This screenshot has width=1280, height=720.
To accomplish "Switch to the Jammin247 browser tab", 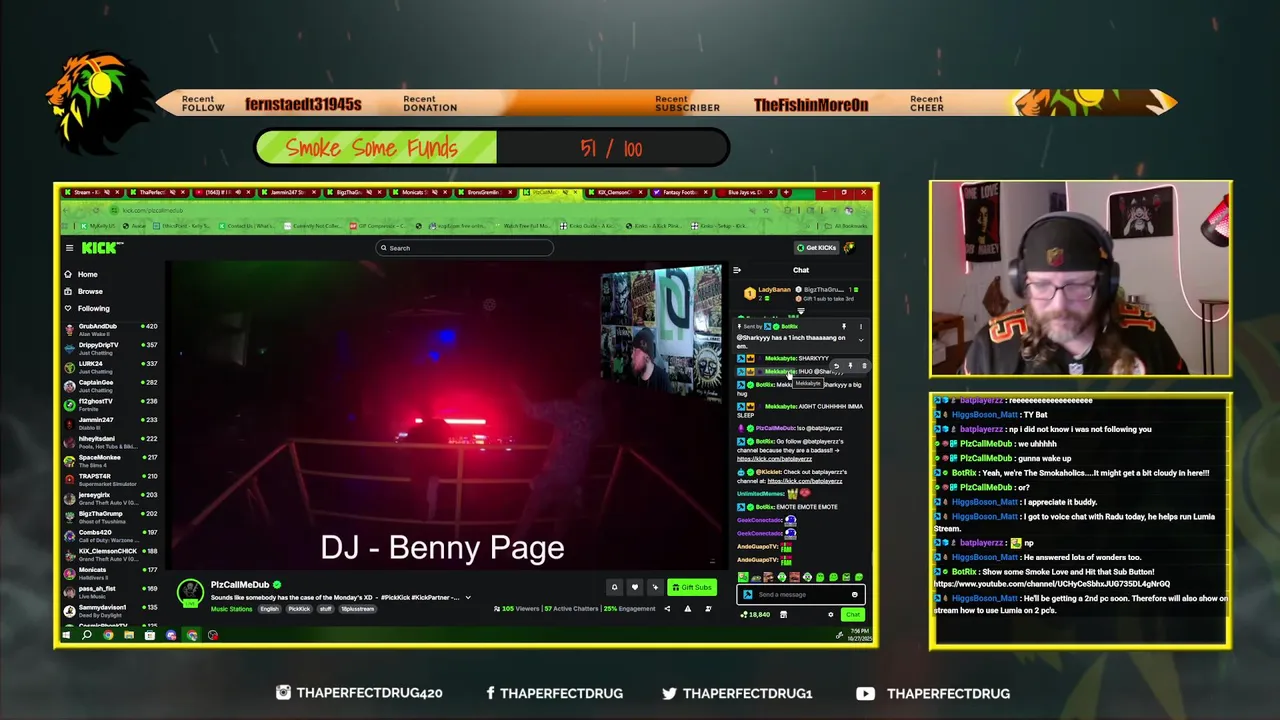I will pyautogui.click(x=289, y=192).
